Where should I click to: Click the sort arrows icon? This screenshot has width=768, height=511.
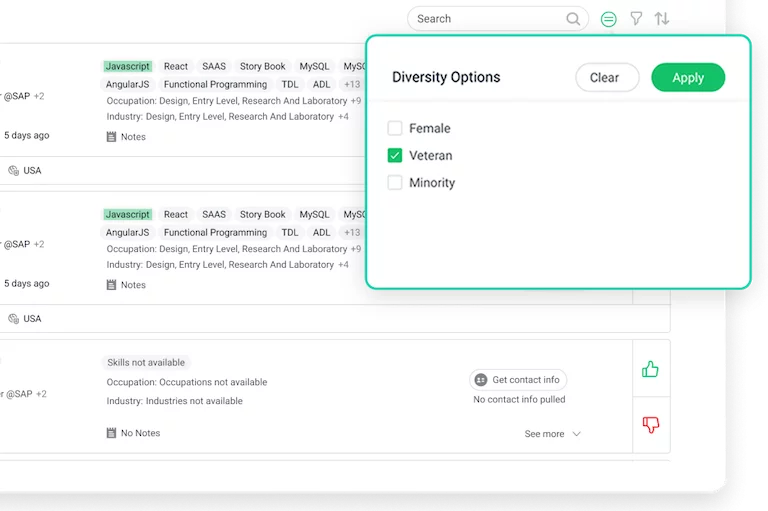tap(662, 19)
